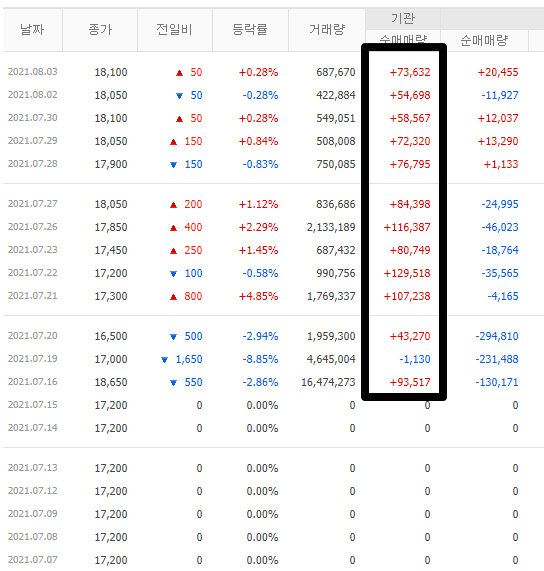Select the date 2021.07.08
Viewport: 544px width, 571px height.
pos(33,536)
